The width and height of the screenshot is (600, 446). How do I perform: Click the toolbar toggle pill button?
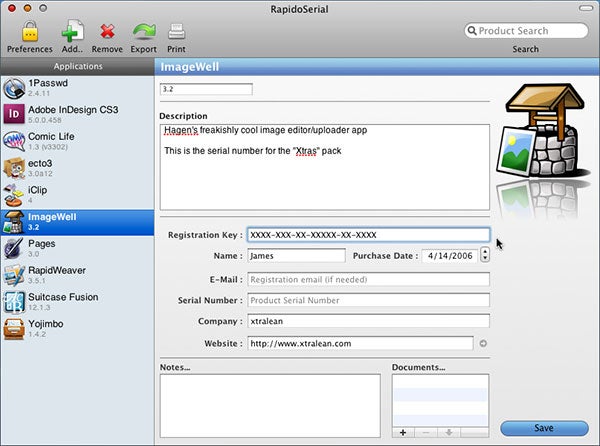[x=585, y=8]
